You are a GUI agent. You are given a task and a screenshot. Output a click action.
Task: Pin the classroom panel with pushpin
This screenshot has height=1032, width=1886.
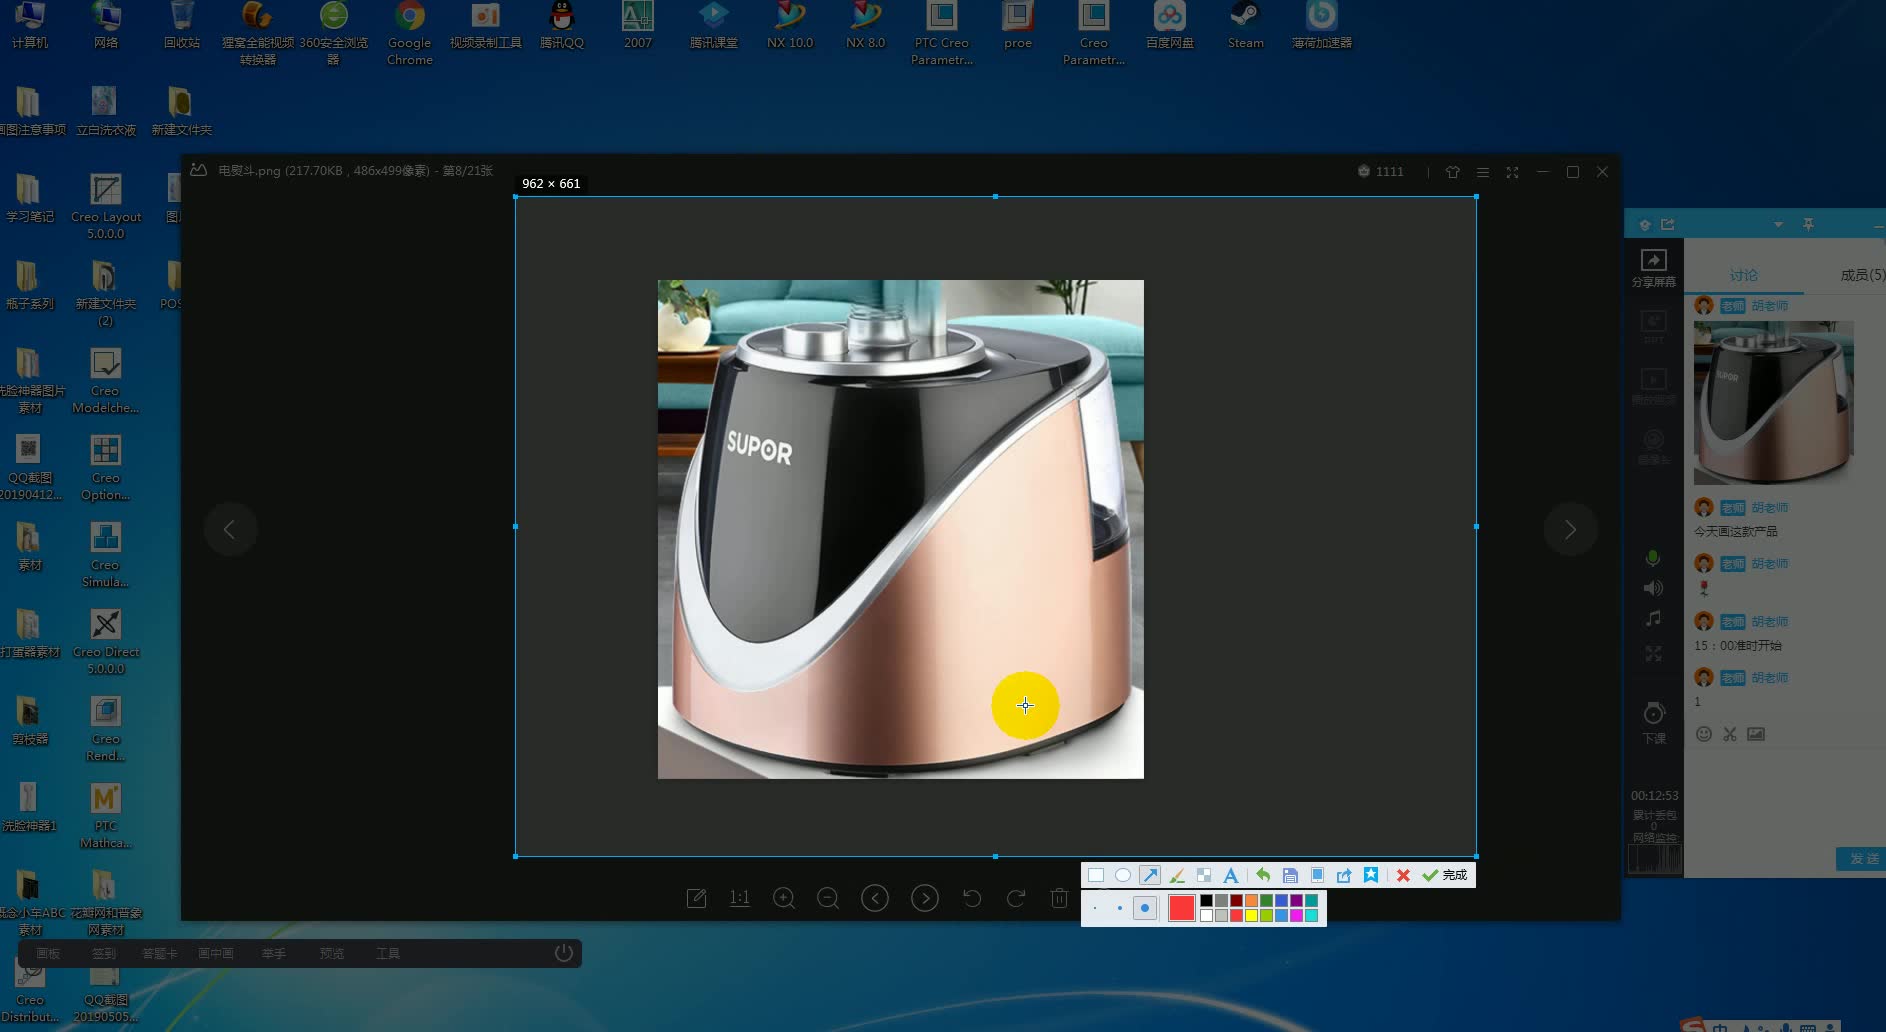pos(1808,225)
